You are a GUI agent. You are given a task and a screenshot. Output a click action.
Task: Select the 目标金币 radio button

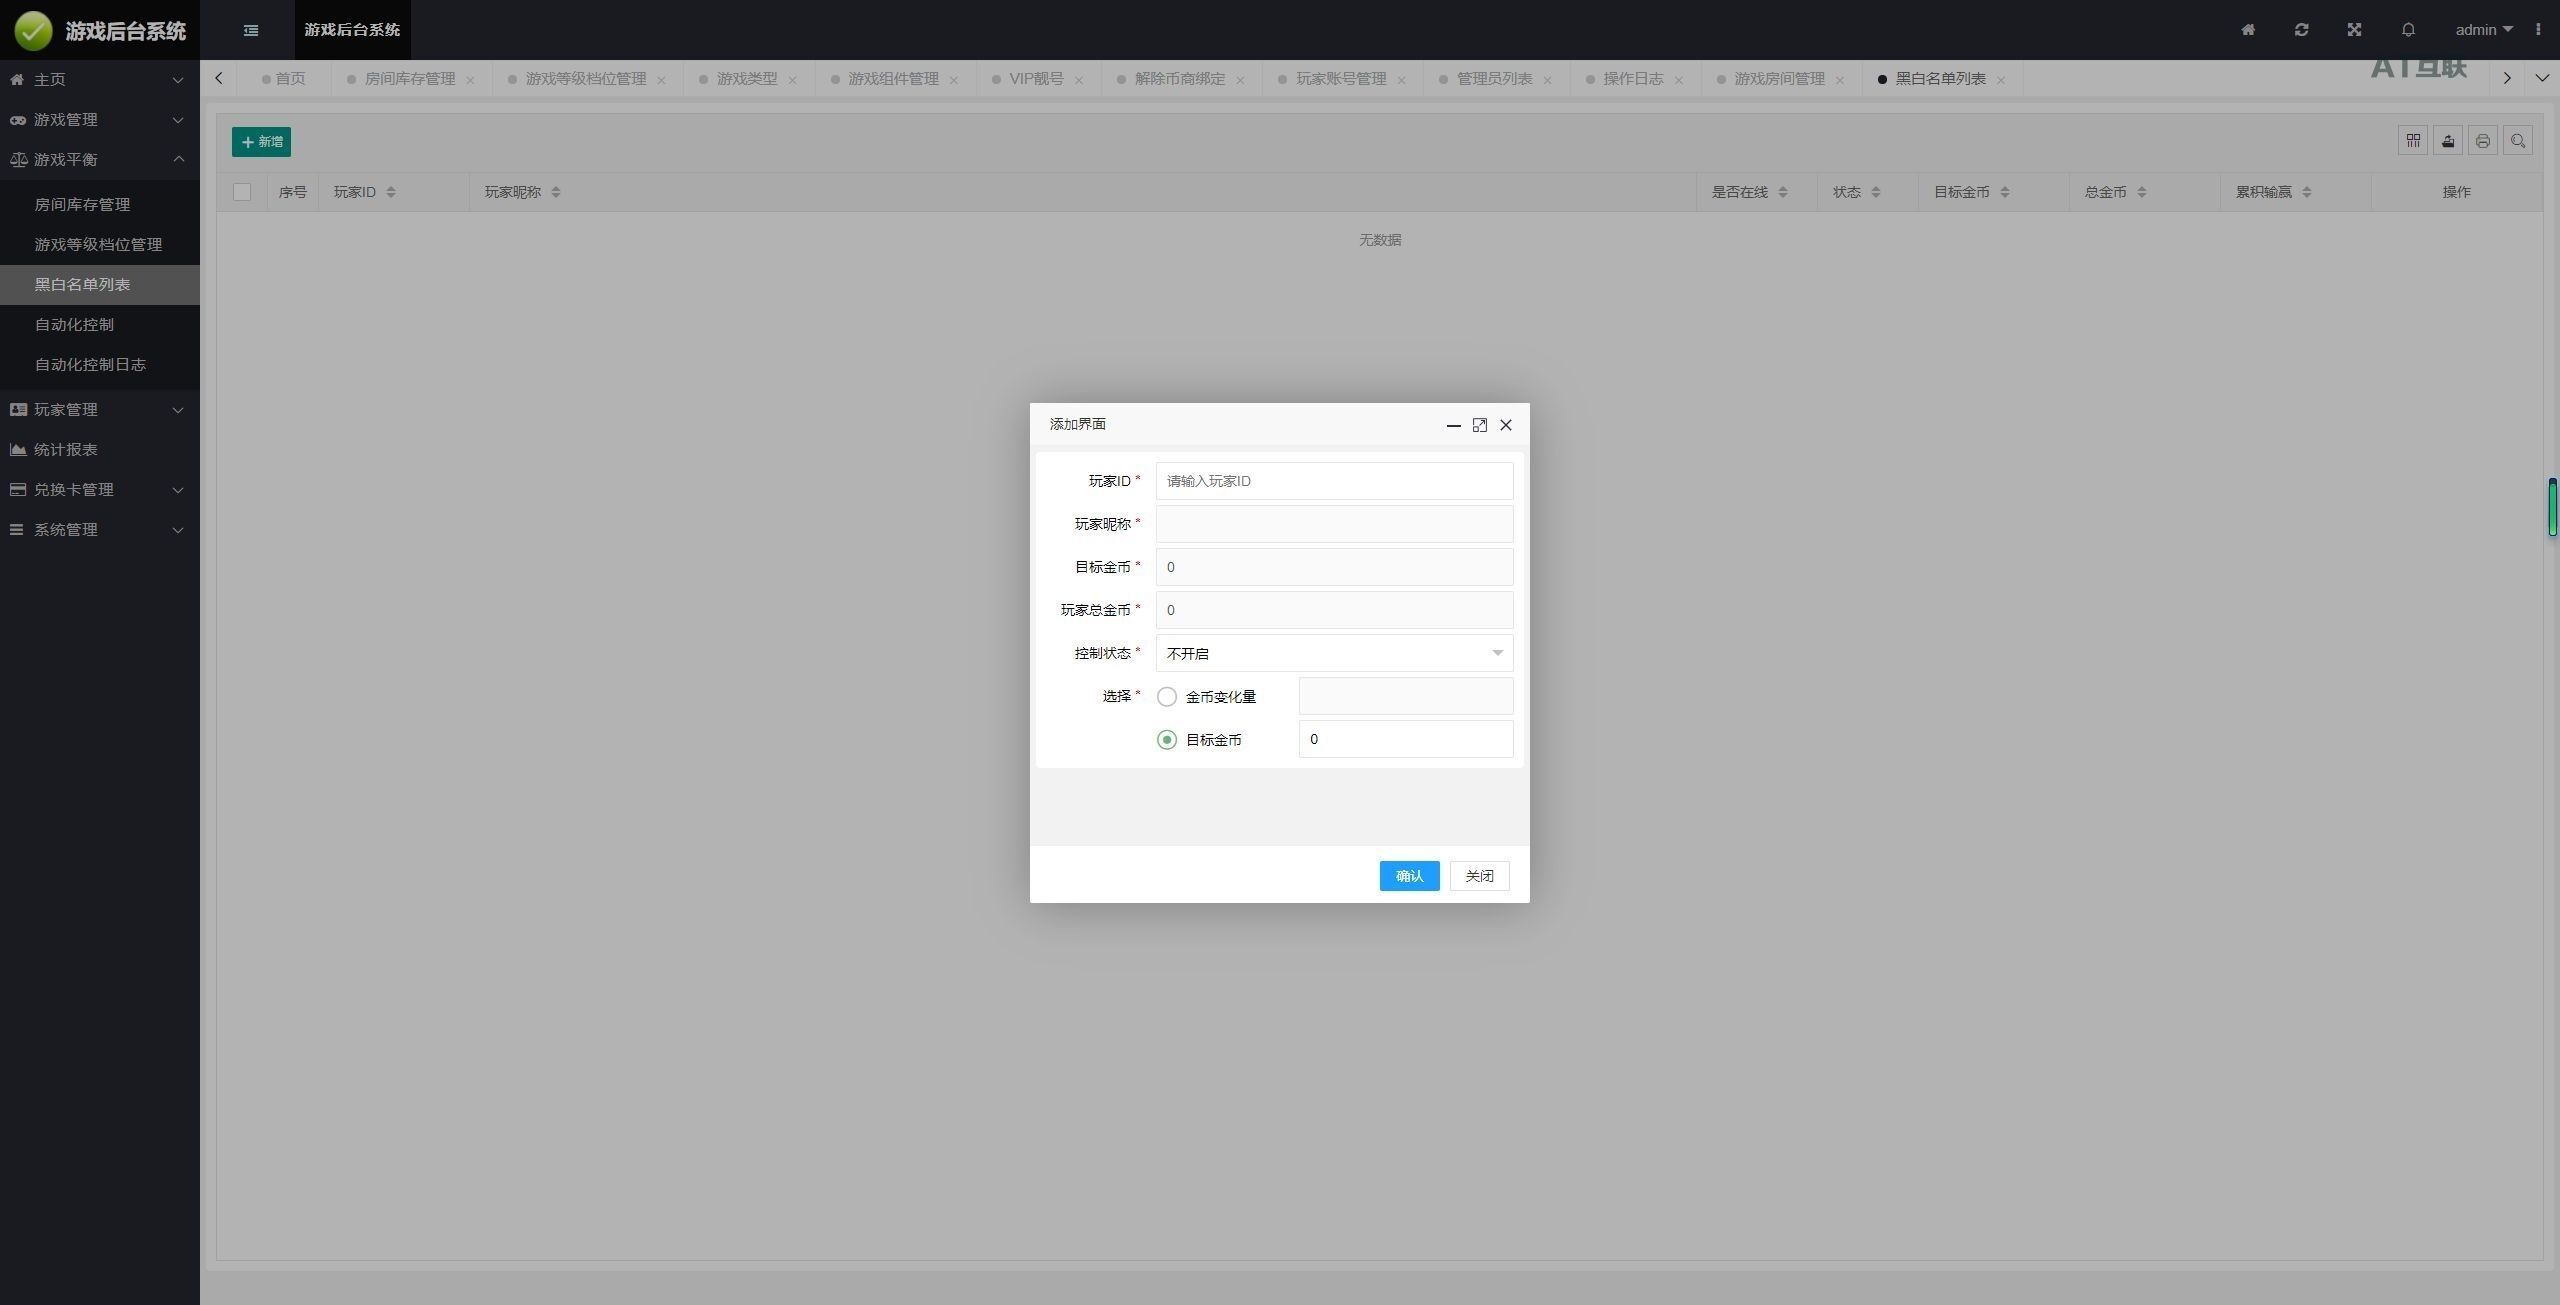pos(1167,740)
